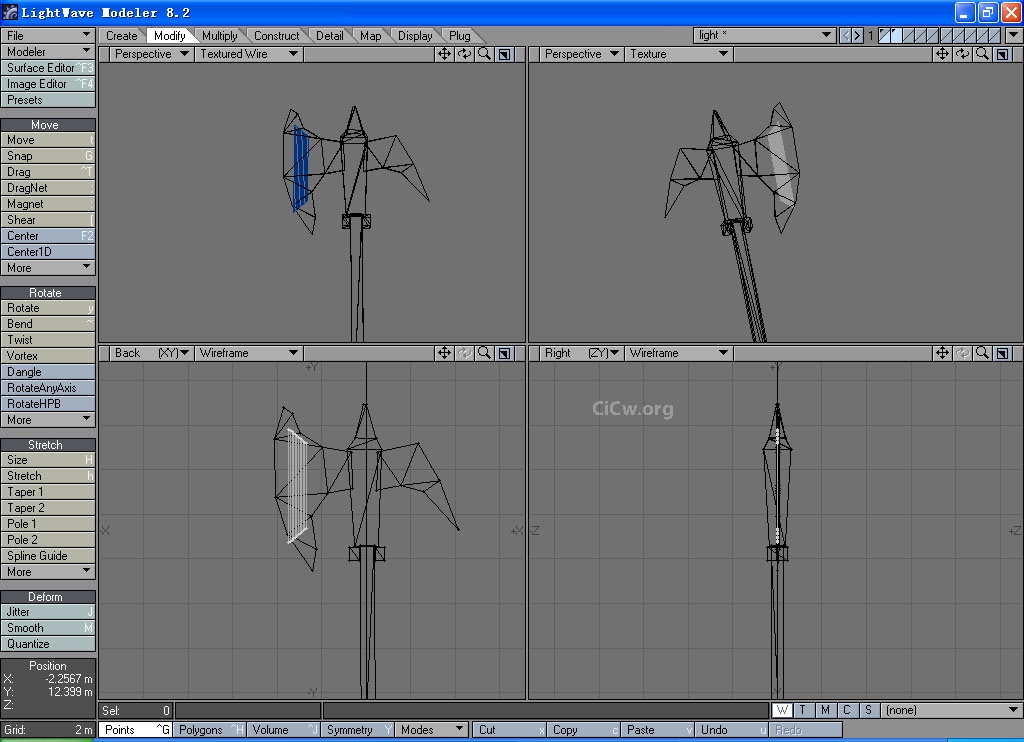Viewport: 1024px width, 742px height.
Task: Click the pan icon in Right (ZY) viewport
Action: tap(942, 353)
